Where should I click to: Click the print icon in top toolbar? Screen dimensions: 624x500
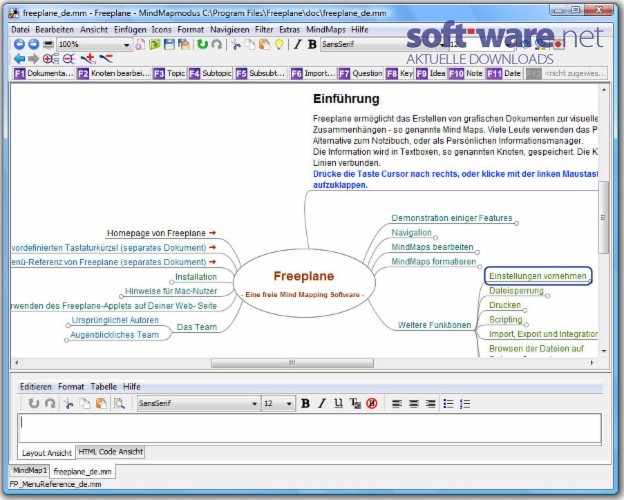(48, 44)
